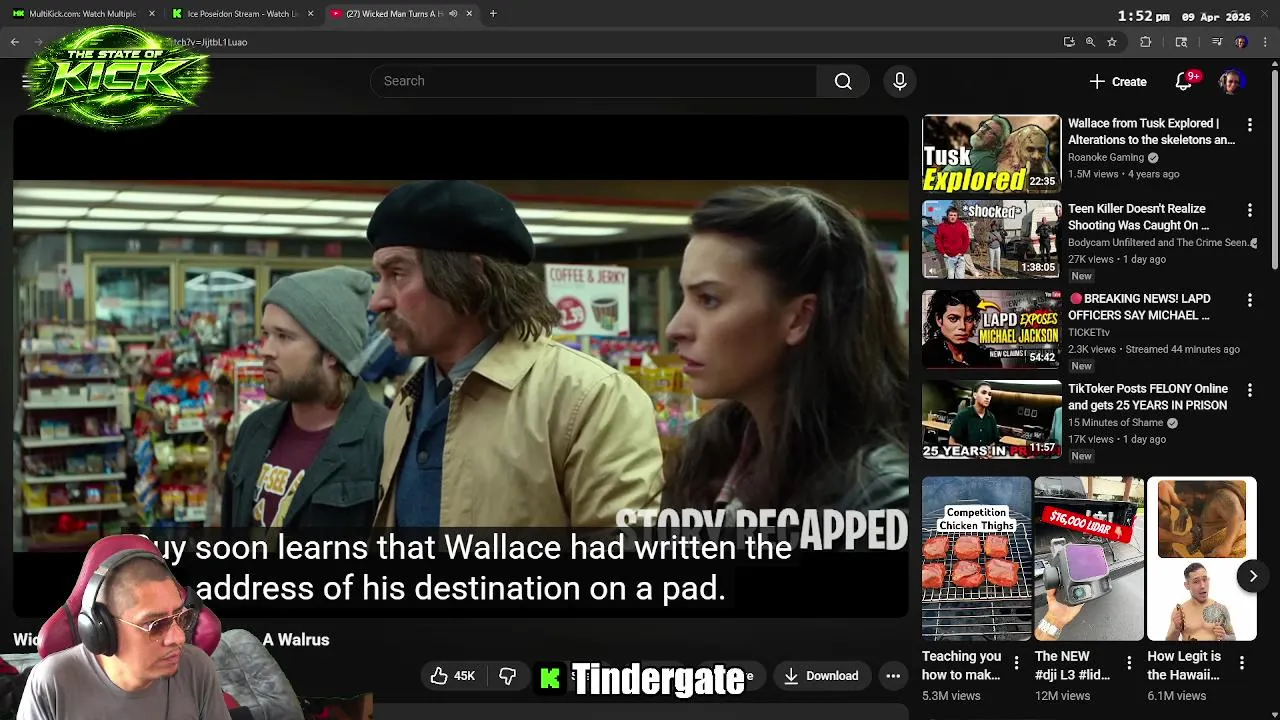Image resolution: width=1280 pixels, height=720 pixels.
Task: Click the Download button
Action: 821,676
